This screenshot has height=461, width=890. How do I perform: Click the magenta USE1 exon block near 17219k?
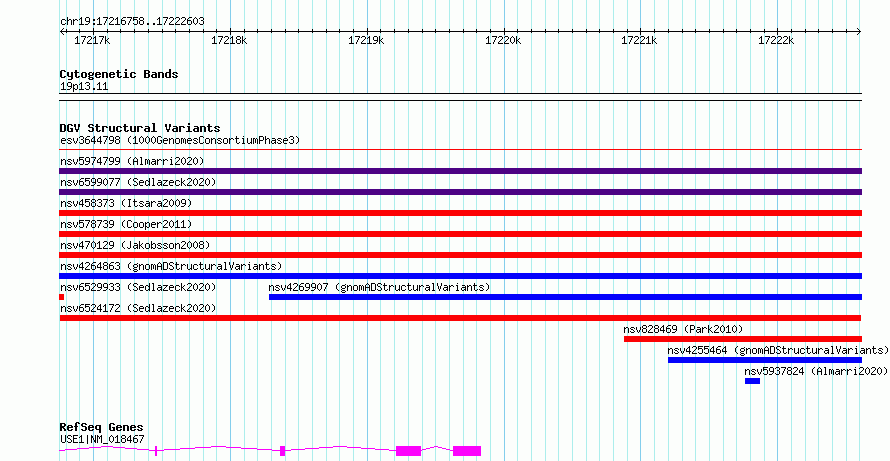click(x=409, y=451)
